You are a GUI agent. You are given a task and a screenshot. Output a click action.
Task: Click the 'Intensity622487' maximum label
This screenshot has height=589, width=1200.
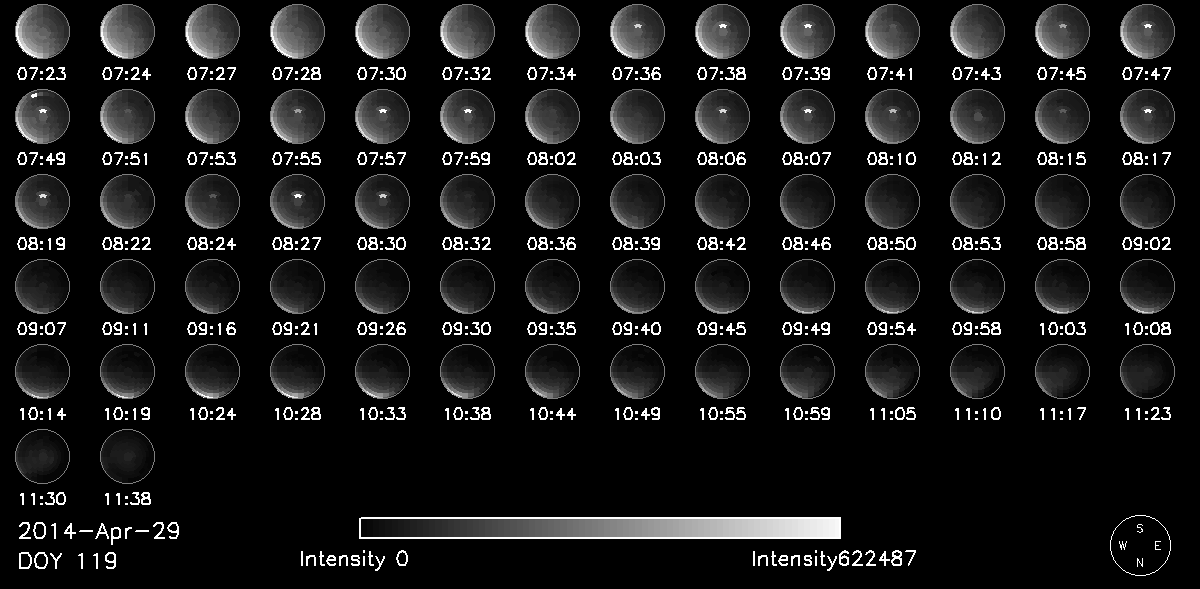833,560
